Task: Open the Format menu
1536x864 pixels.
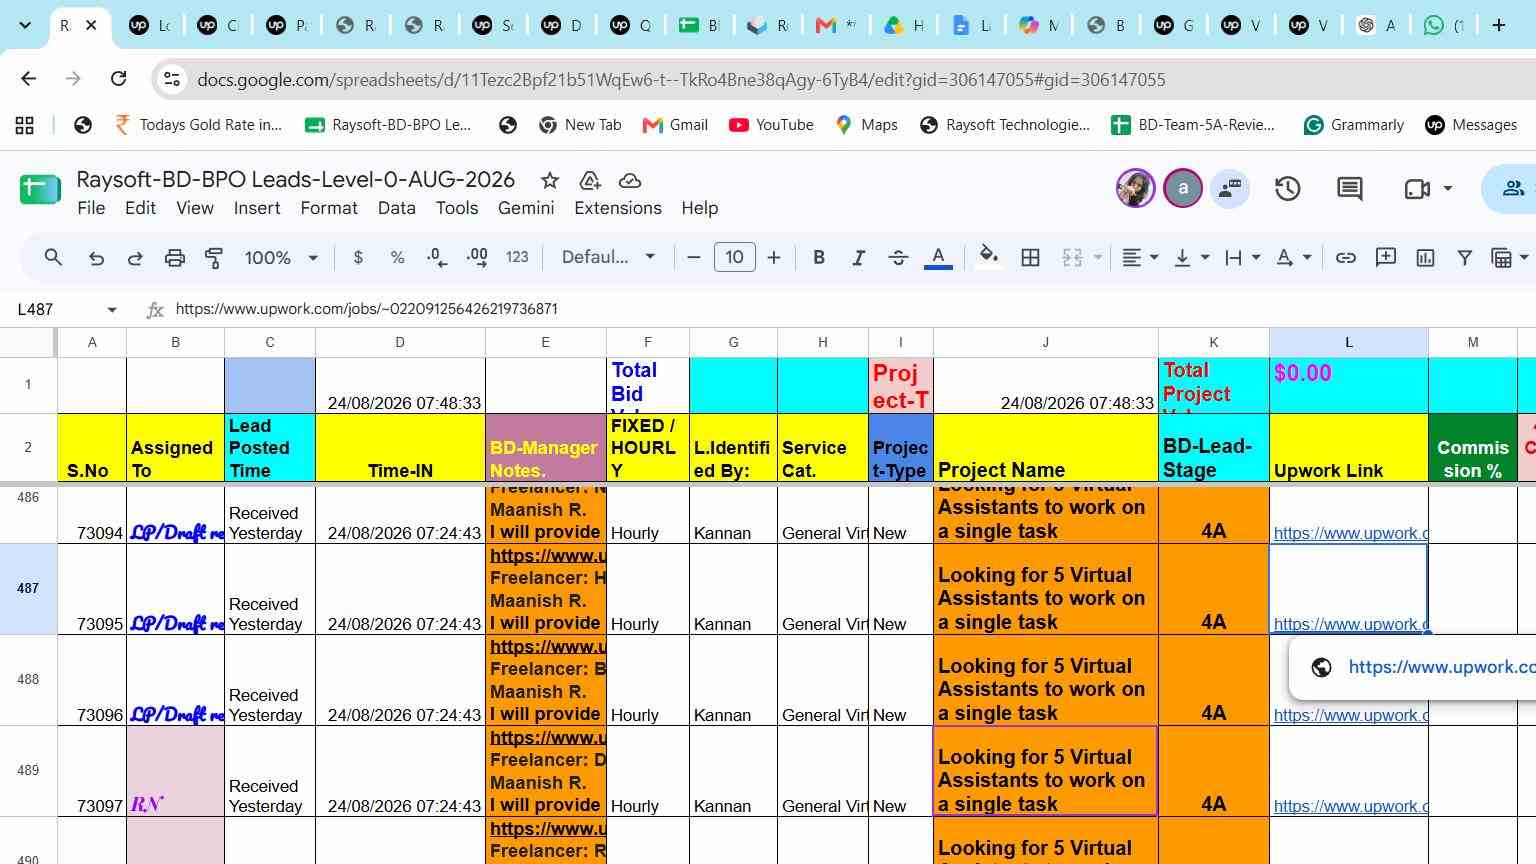Action: pos(329,208)
